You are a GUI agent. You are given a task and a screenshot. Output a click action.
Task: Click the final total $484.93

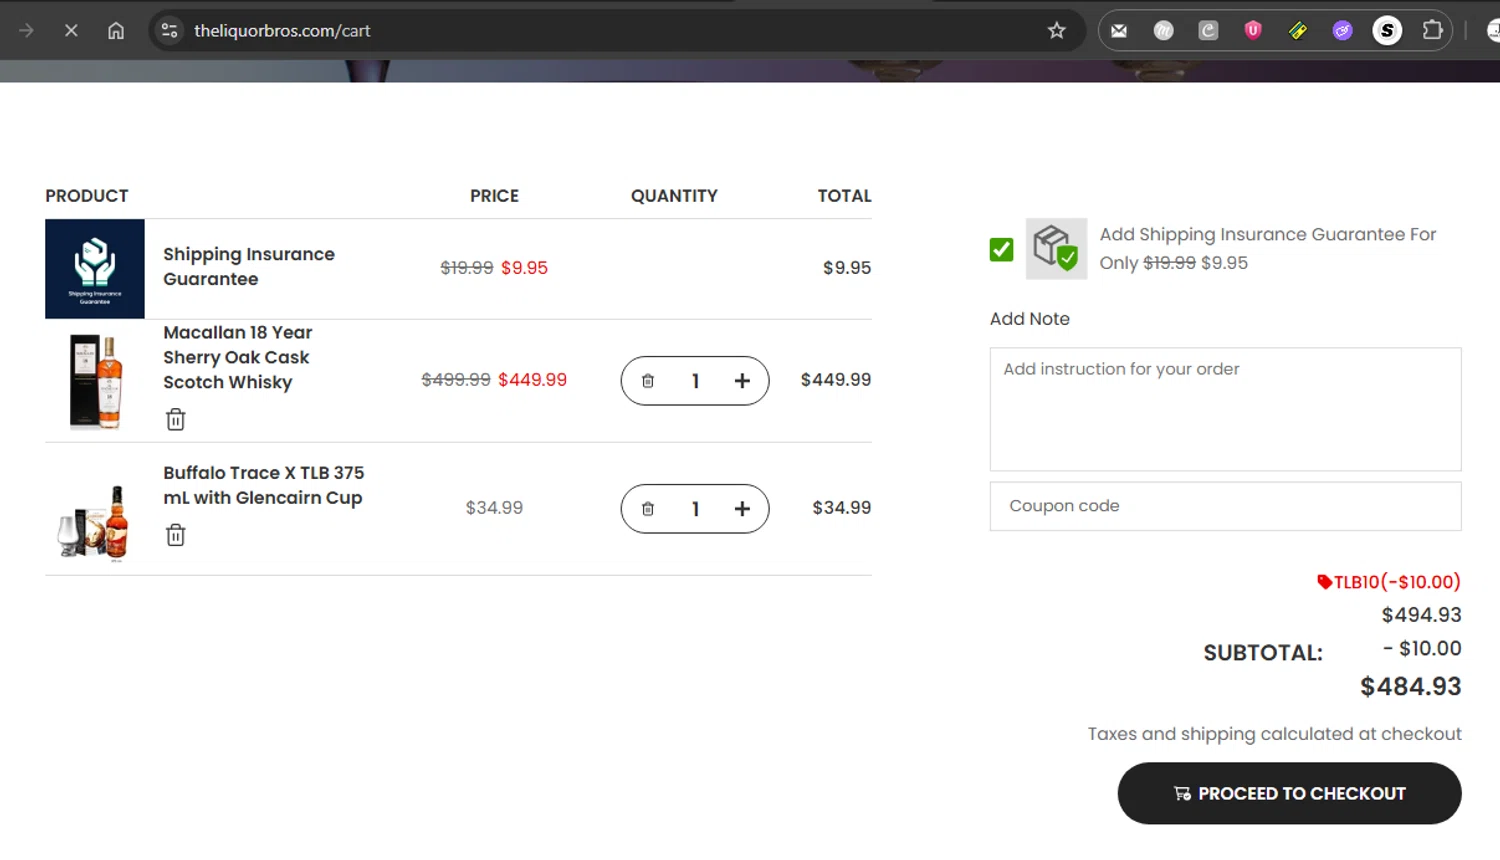click(1410, 686)
